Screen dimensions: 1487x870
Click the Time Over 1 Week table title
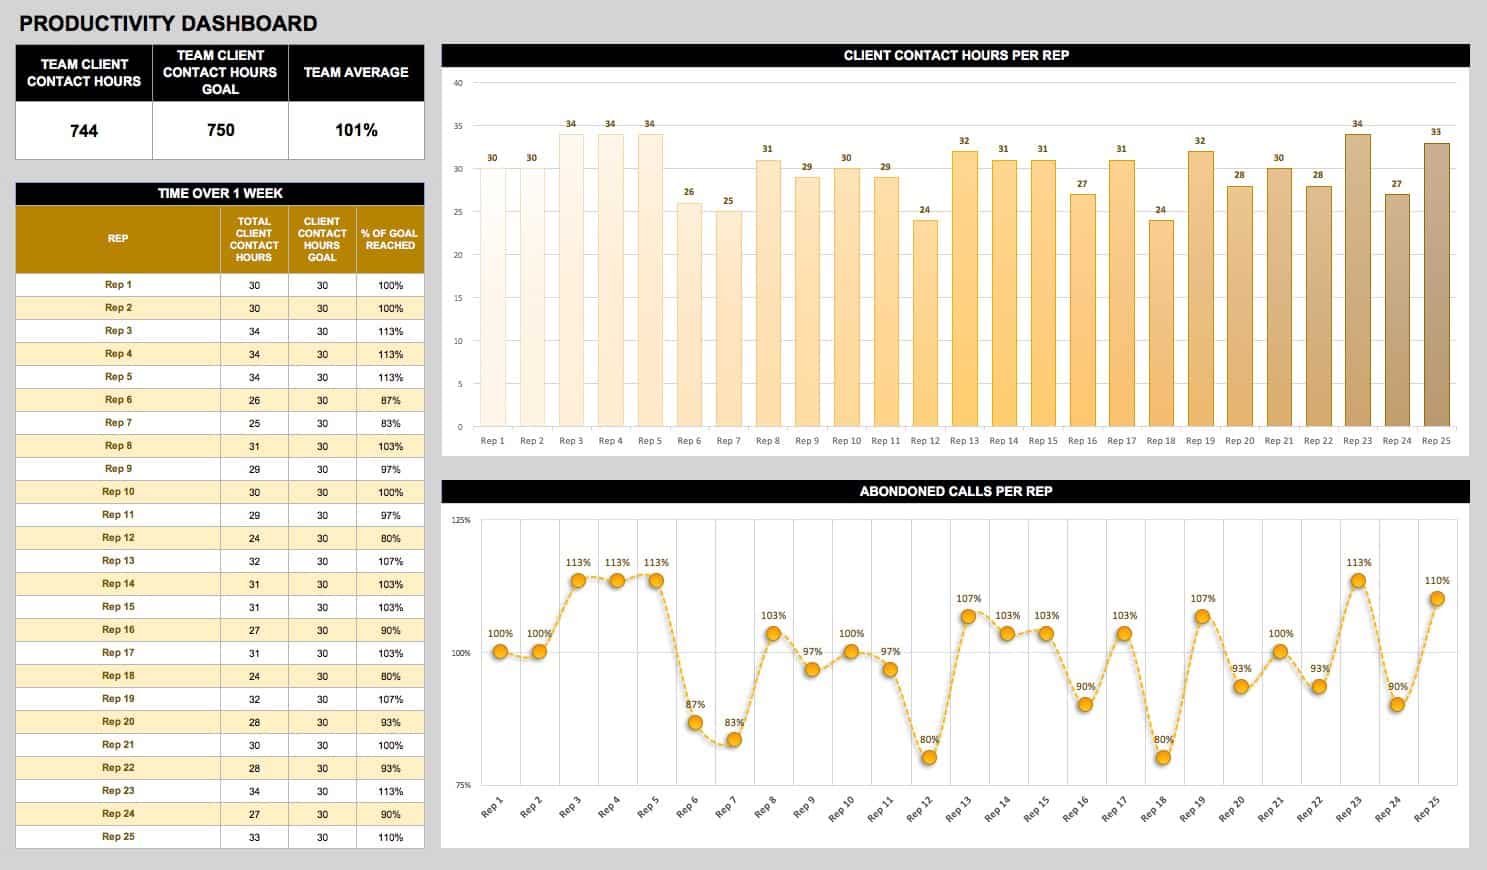220,193
